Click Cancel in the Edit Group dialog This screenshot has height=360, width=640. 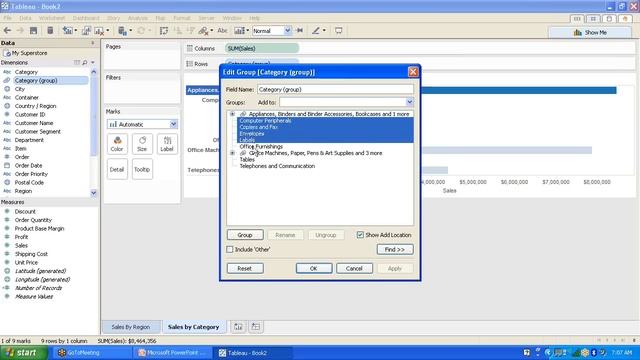click(354, 269)
